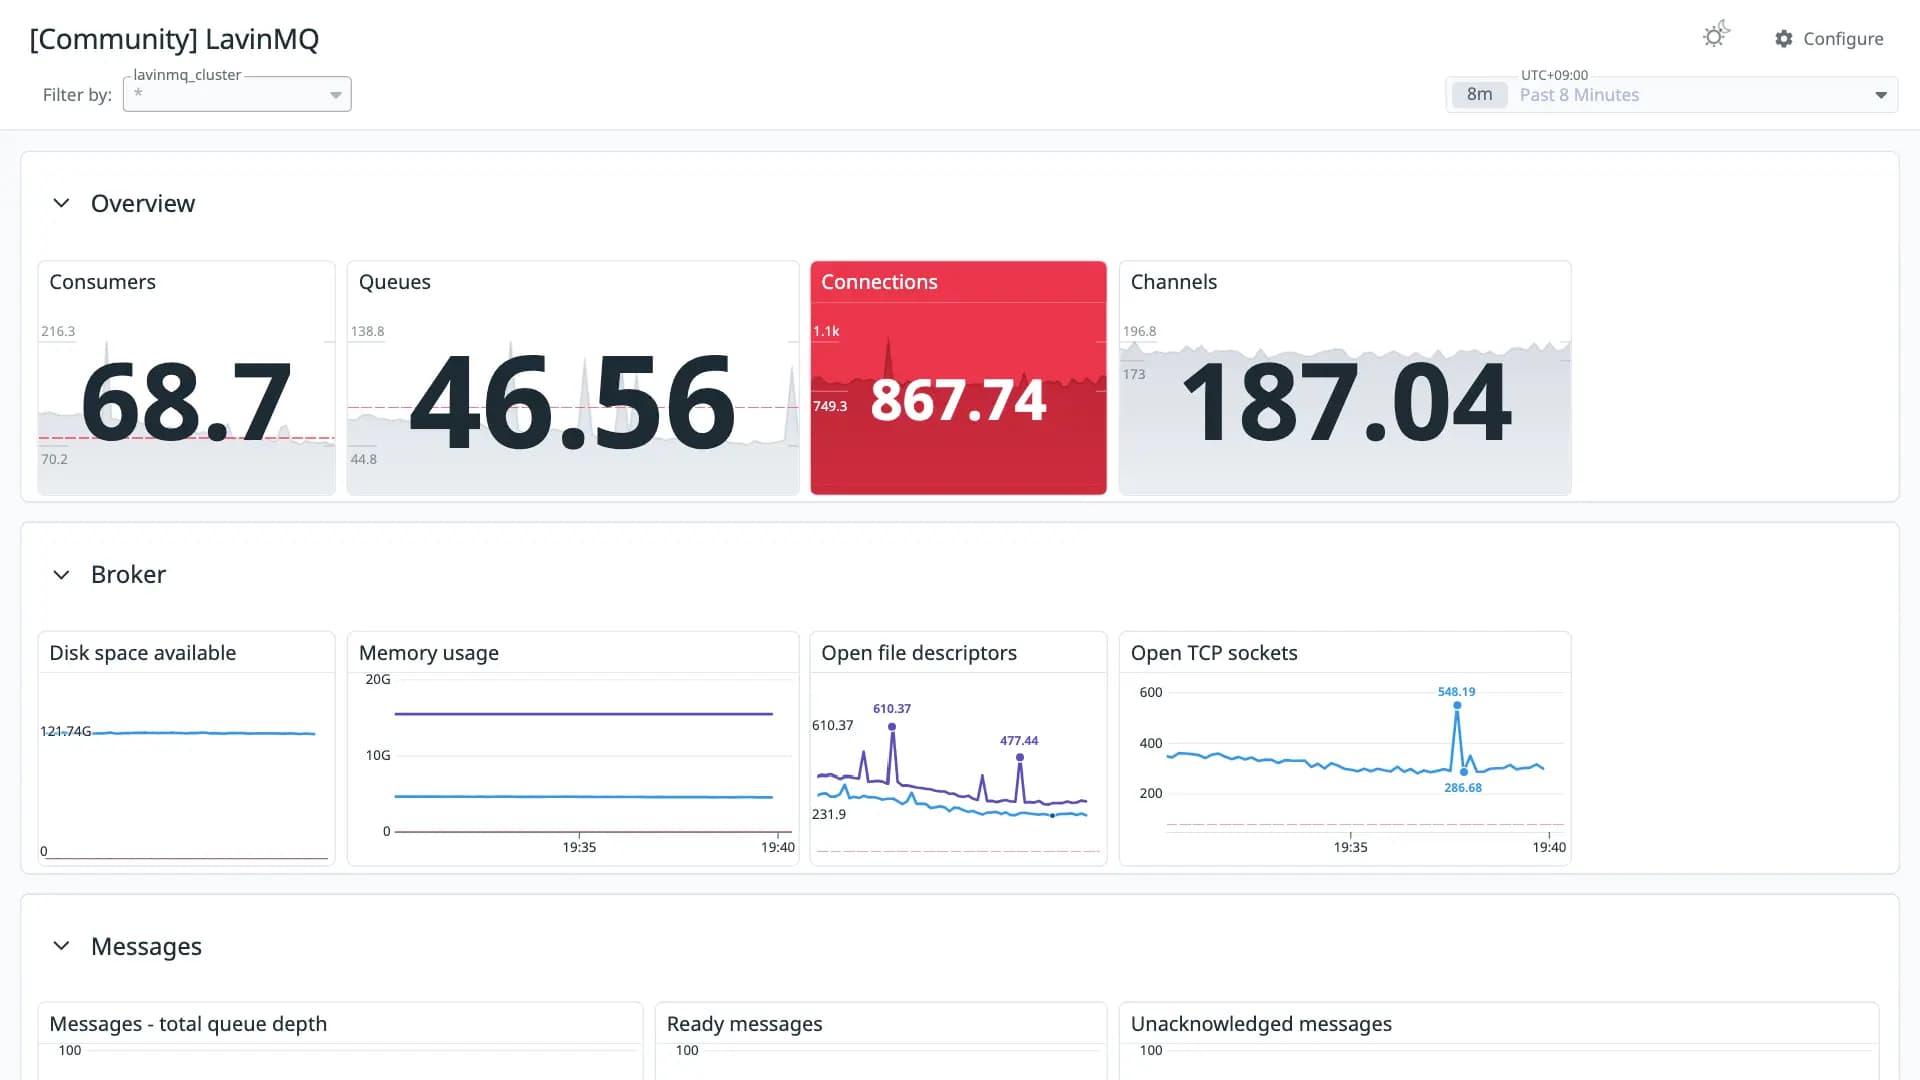Open the Configure settings
1920x1080 pixels.
click(x=1829, y=38)
